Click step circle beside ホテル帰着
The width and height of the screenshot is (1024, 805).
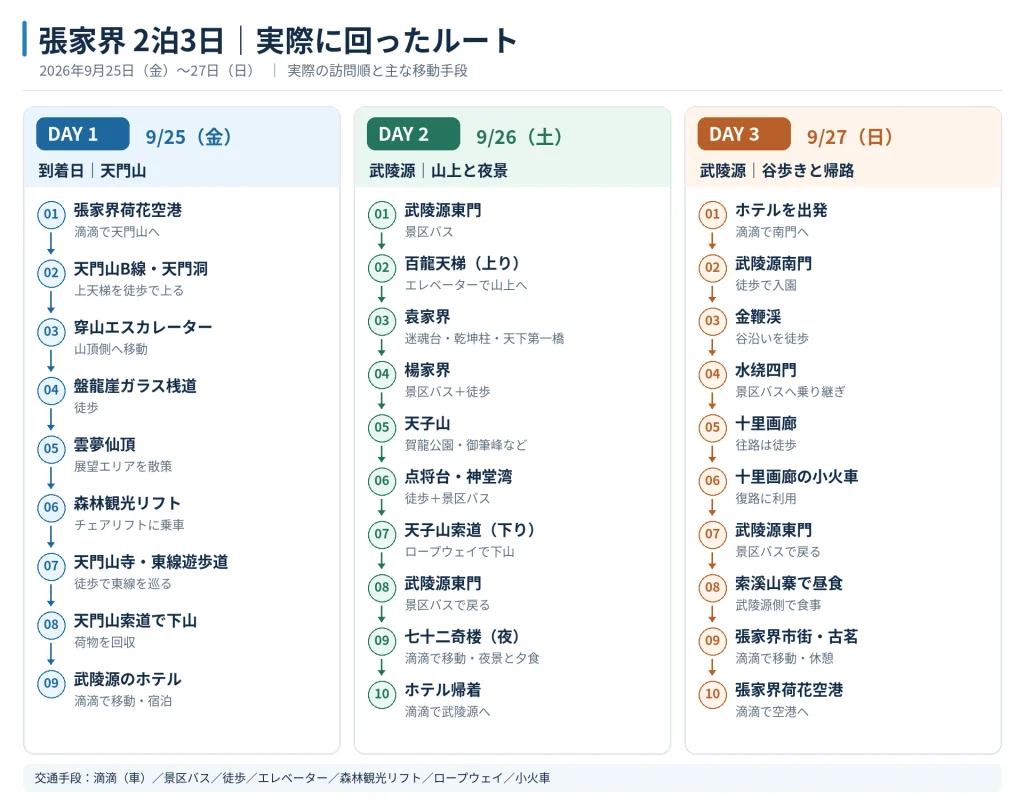coord(382,694)
